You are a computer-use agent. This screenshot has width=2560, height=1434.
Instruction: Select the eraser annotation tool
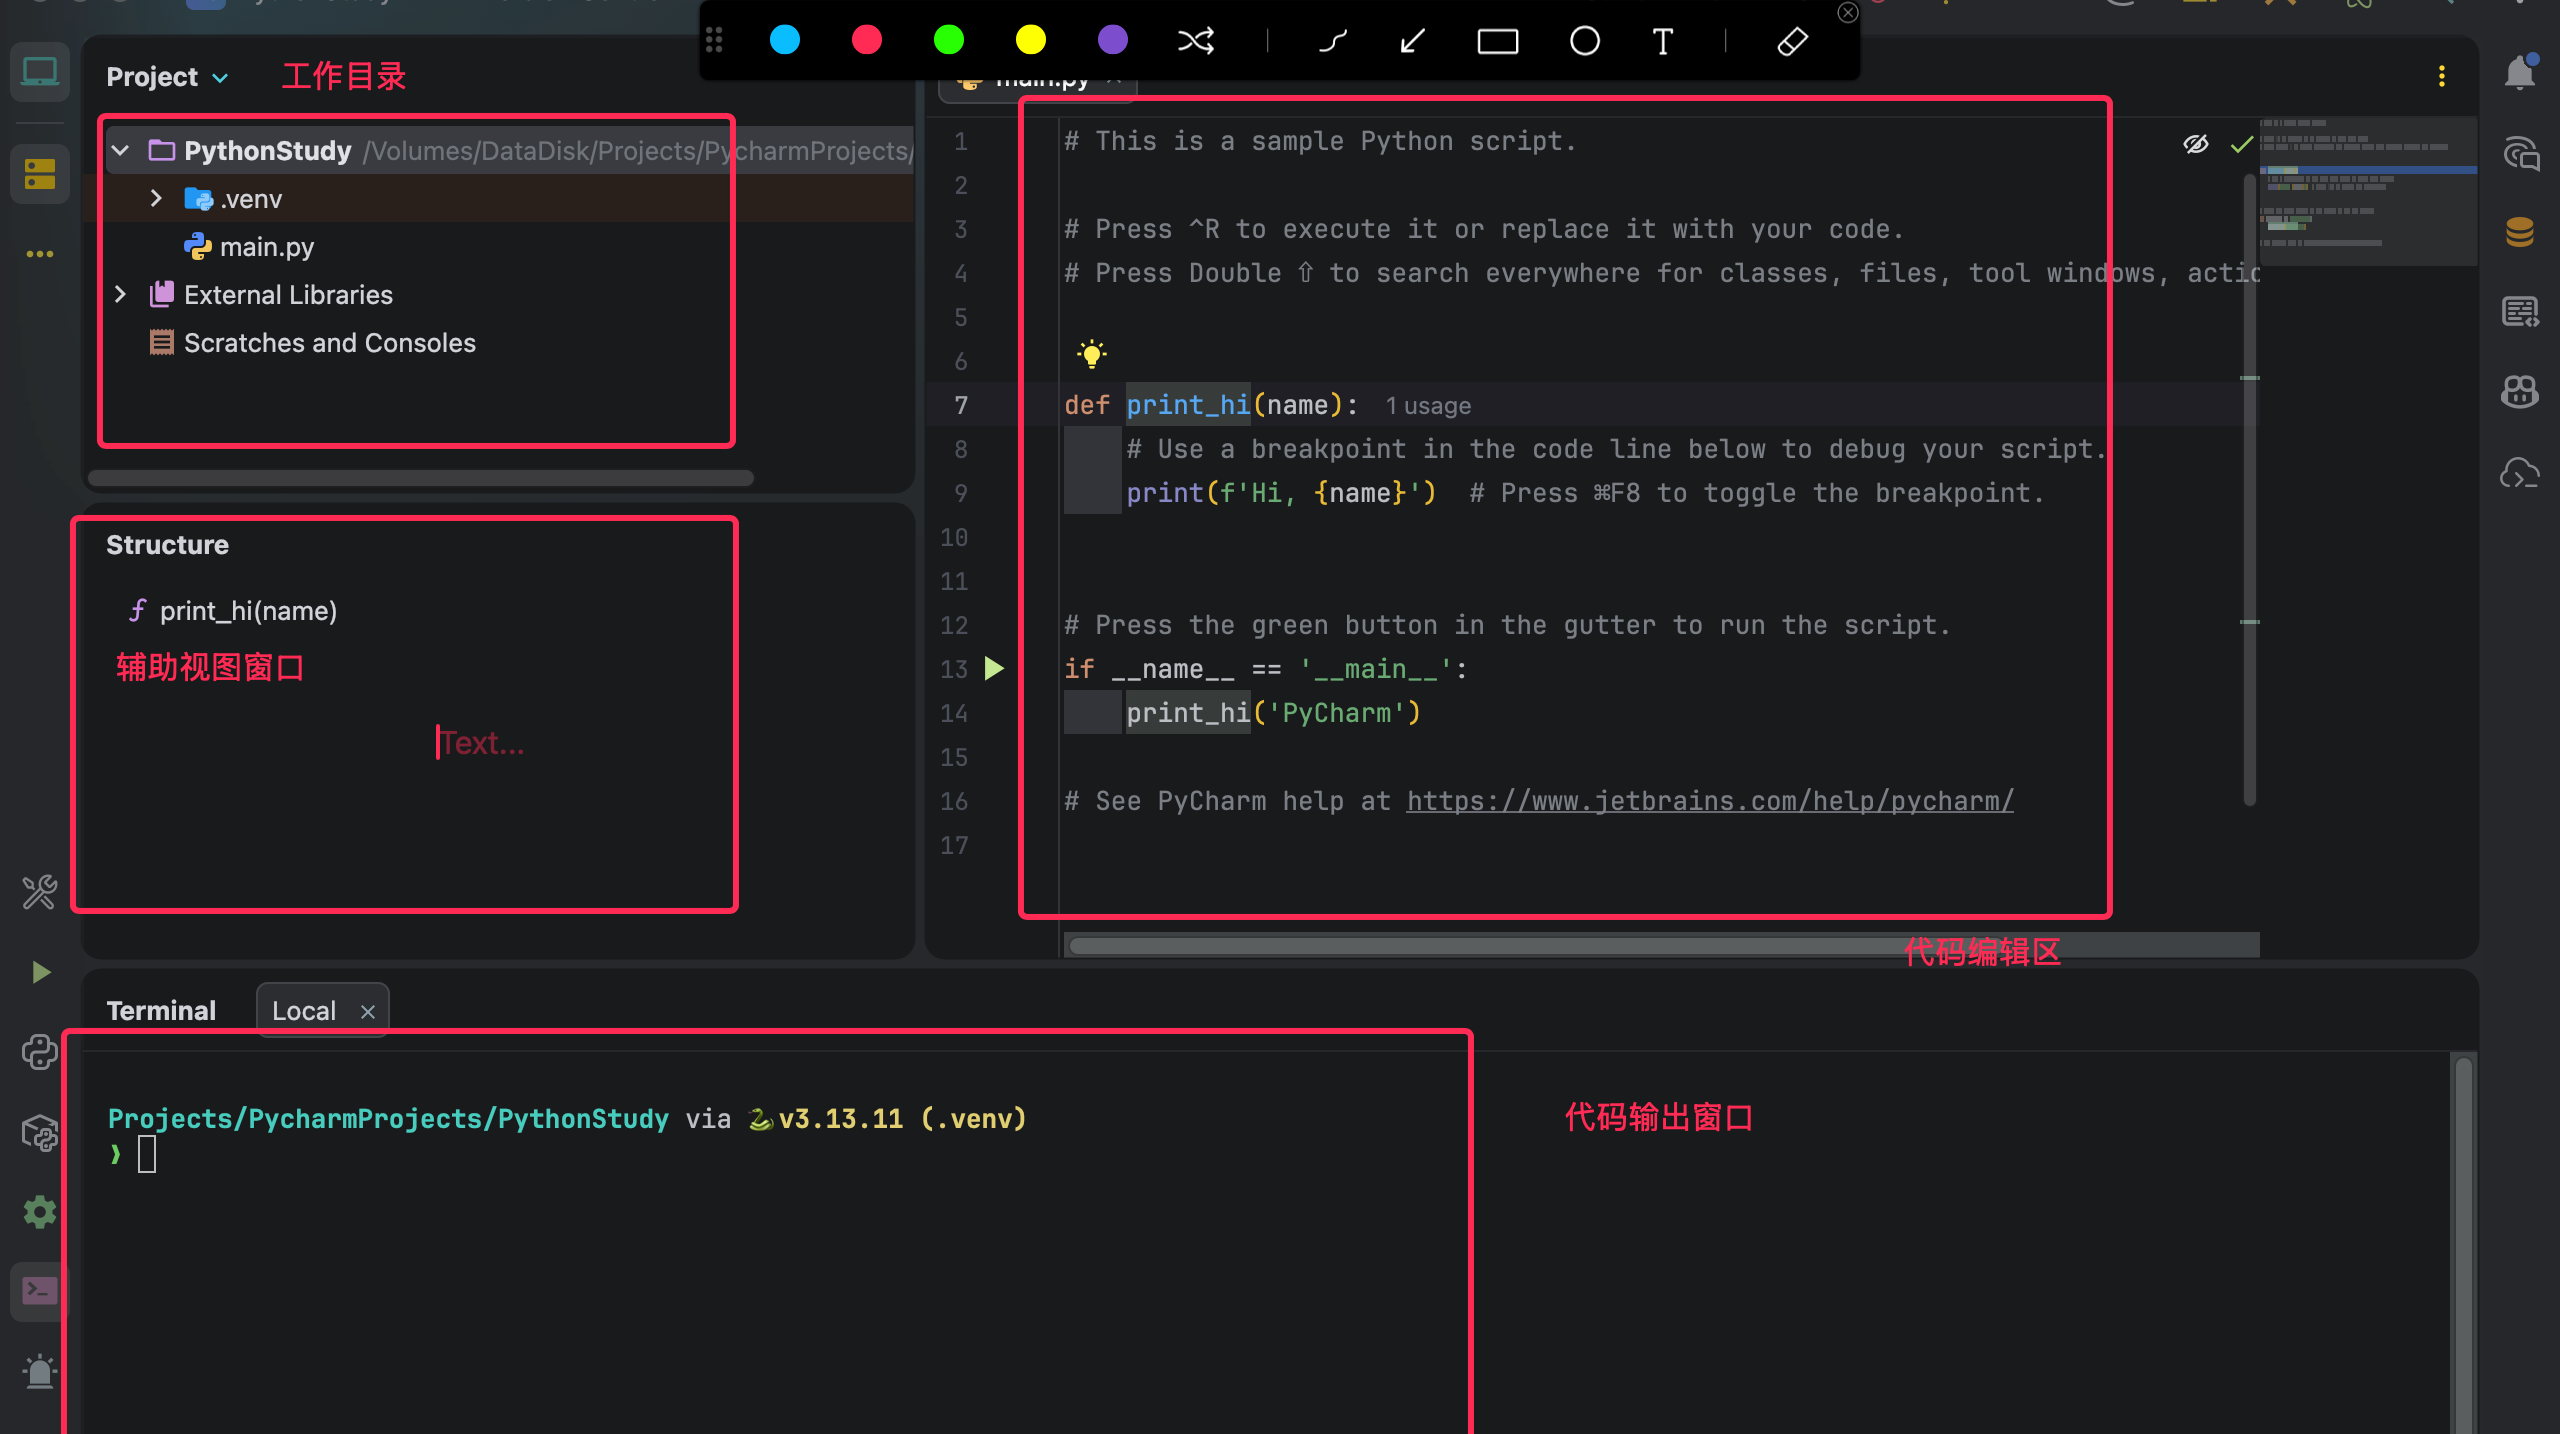pyautogui.click(x=1792, y=41)
